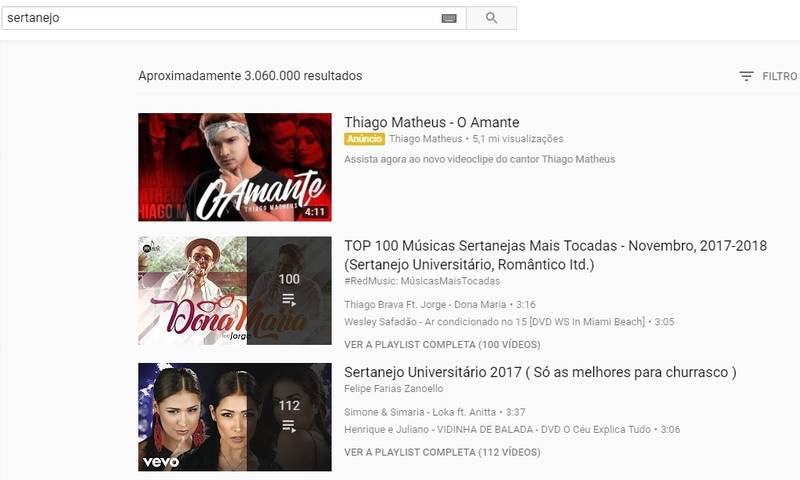Visit the Thiago Matheus channel link
This screenshot has height=480, width=800.
click(x=426, y=139)
